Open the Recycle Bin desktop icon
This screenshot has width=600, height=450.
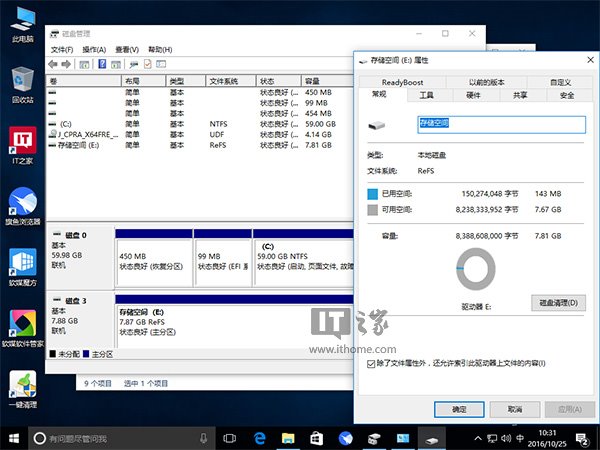[x=22, y=83]
